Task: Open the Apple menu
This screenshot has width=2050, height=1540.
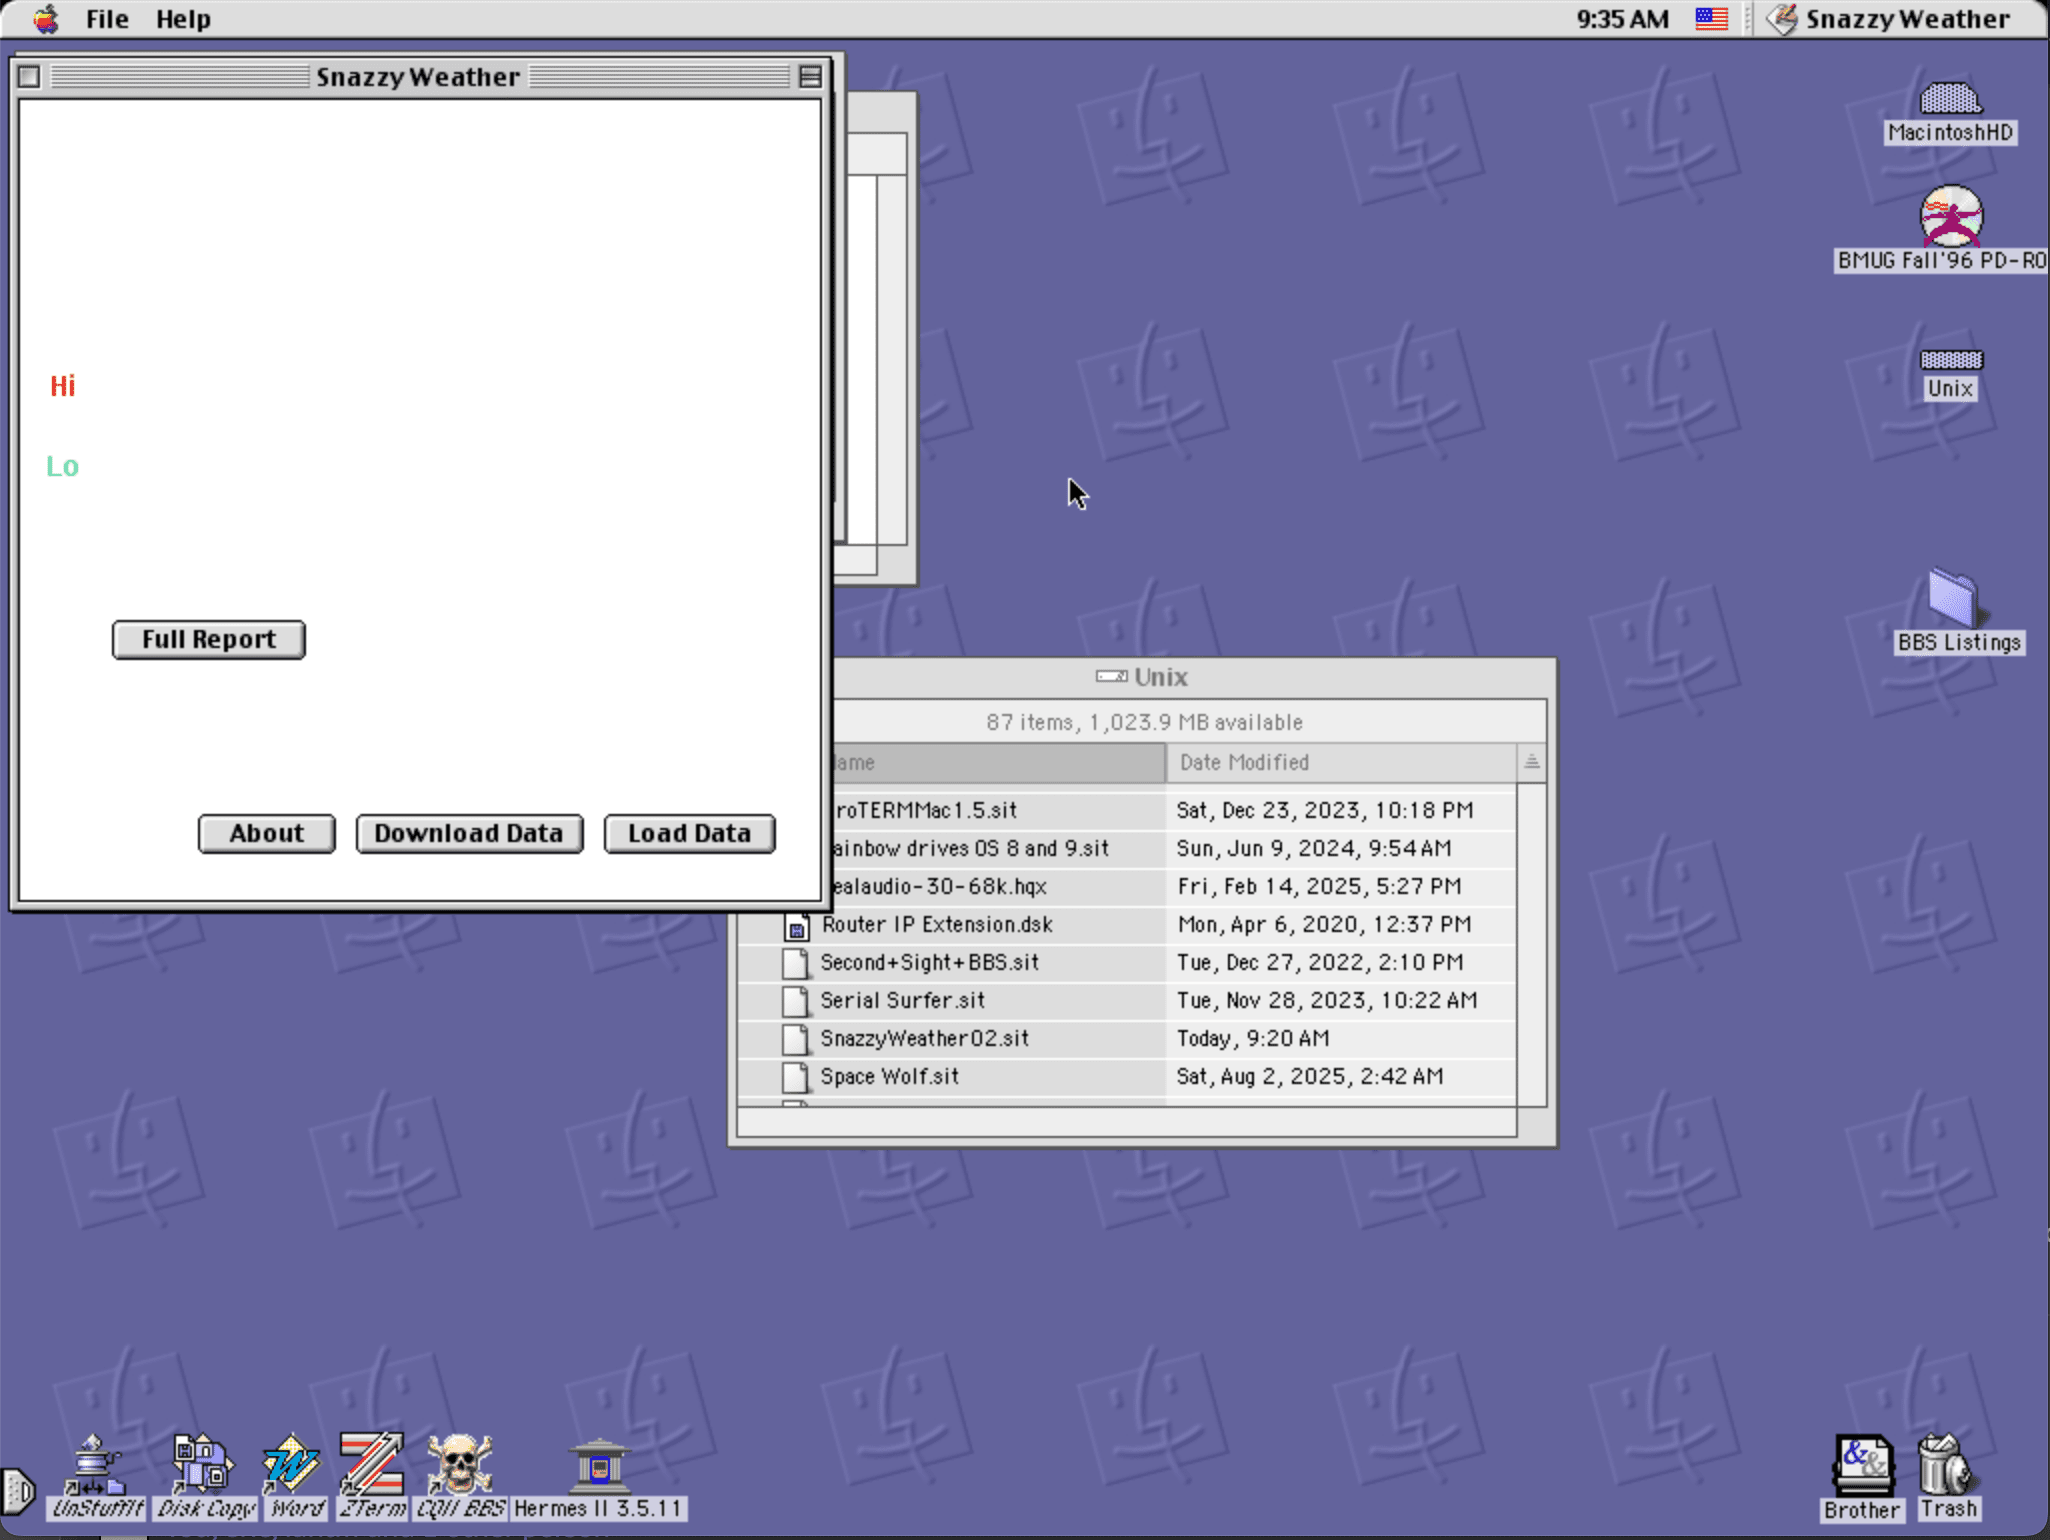Action: click(45, 19)
